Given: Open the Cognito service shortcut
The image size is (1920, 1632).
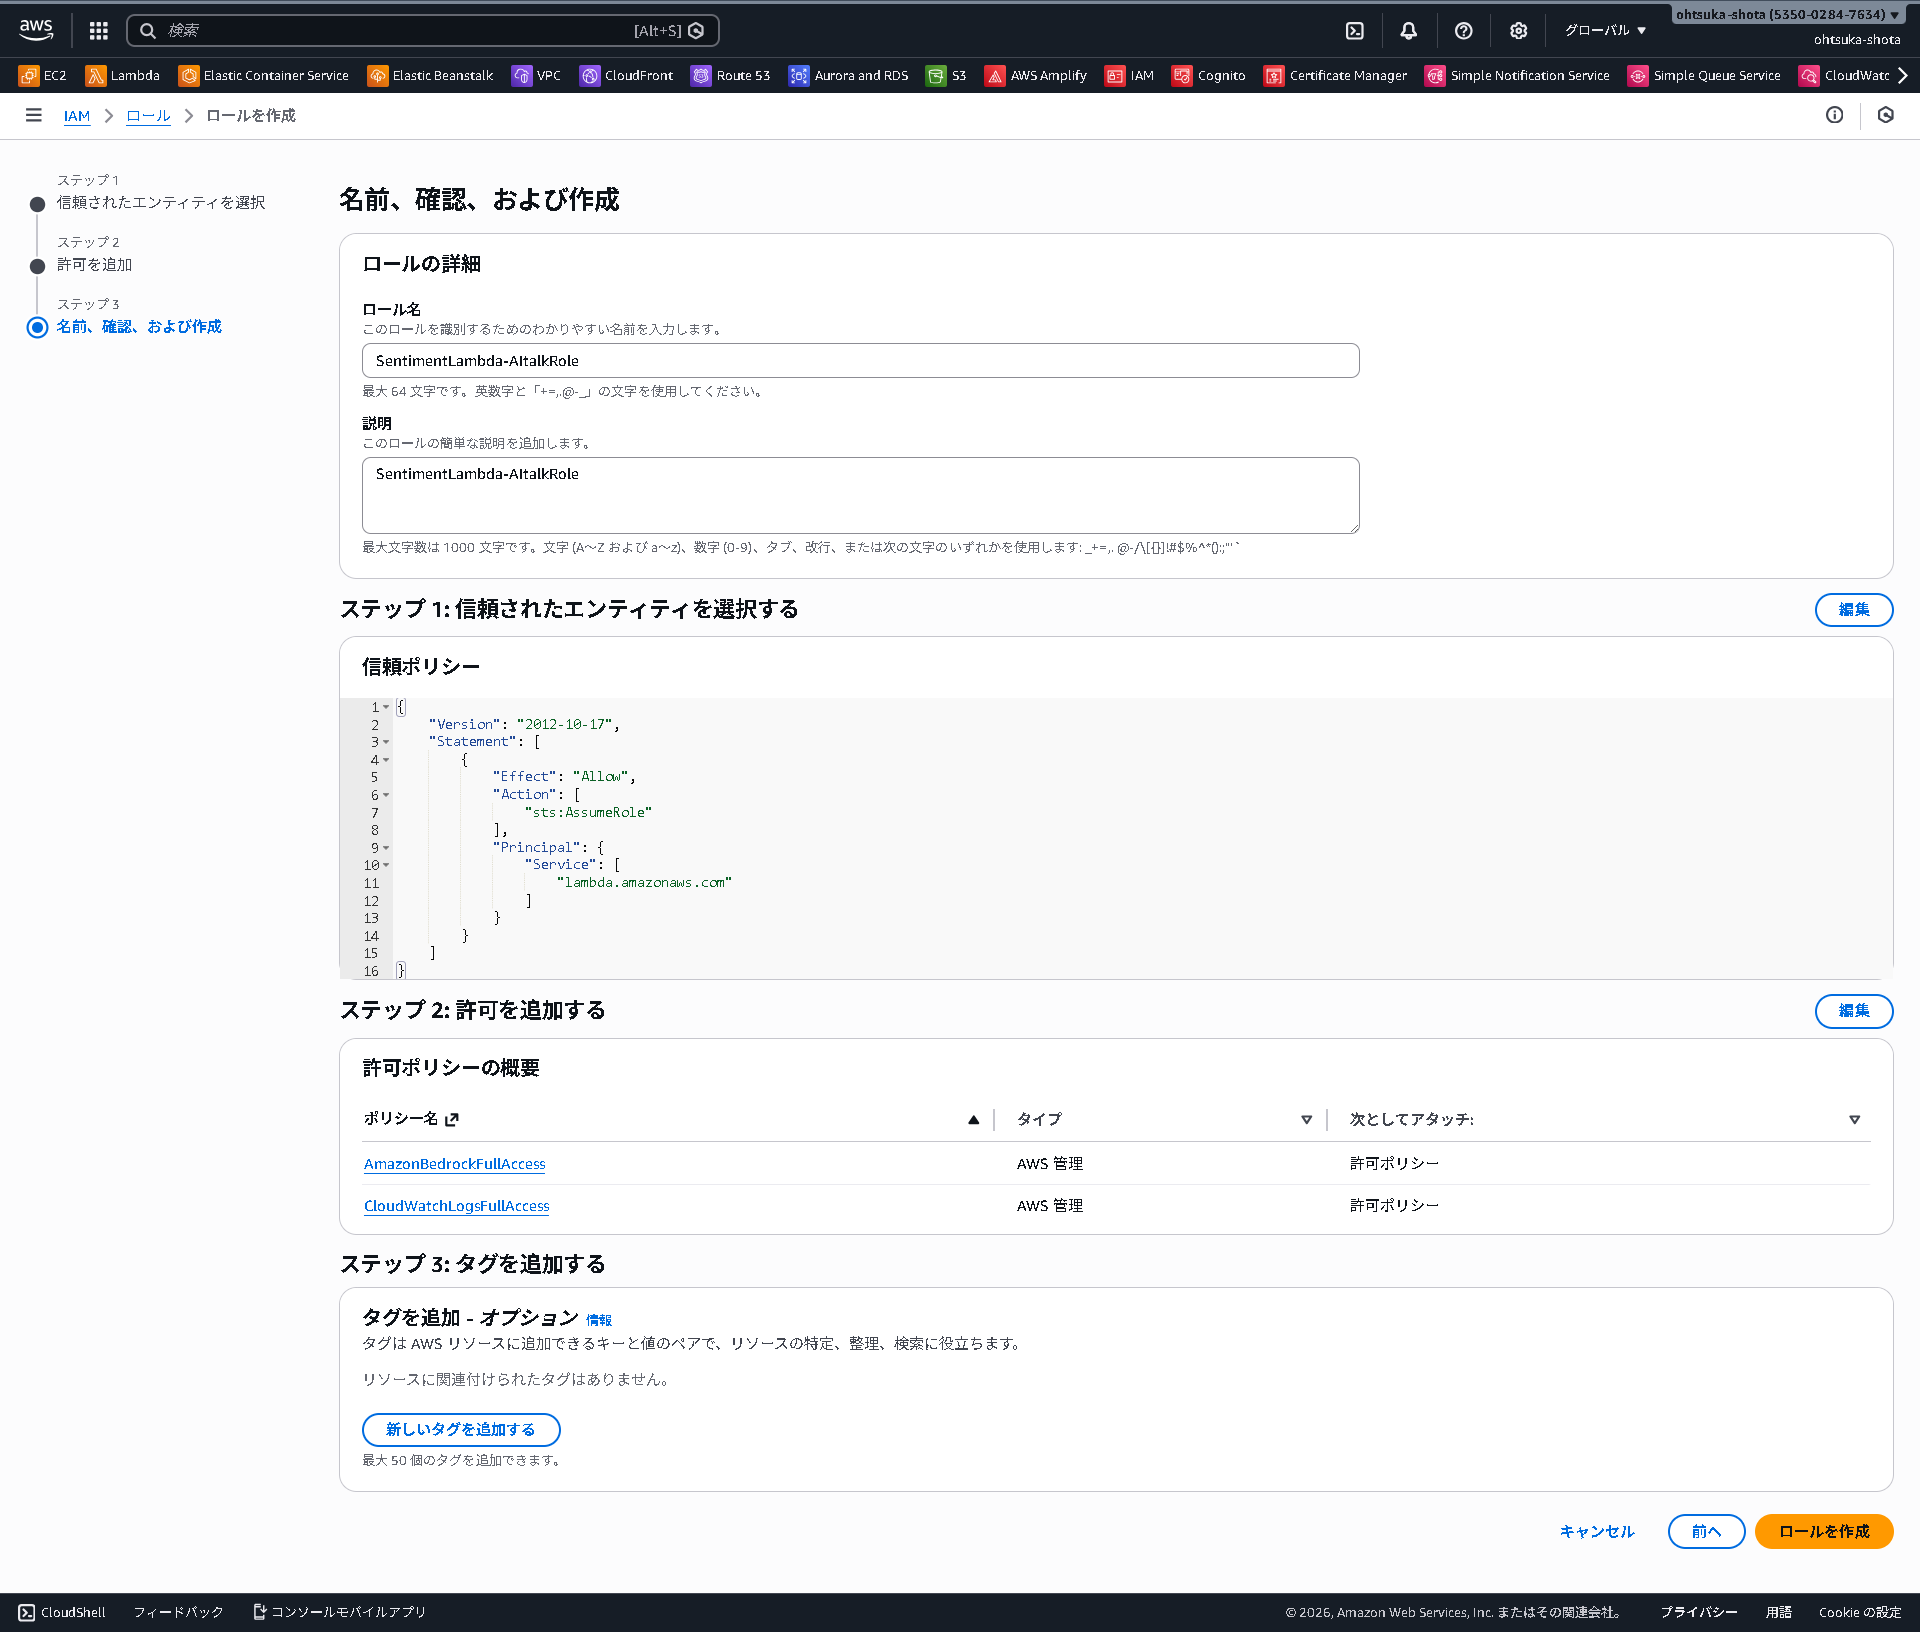Looking at the screenshot, I should coord(1208,75).
